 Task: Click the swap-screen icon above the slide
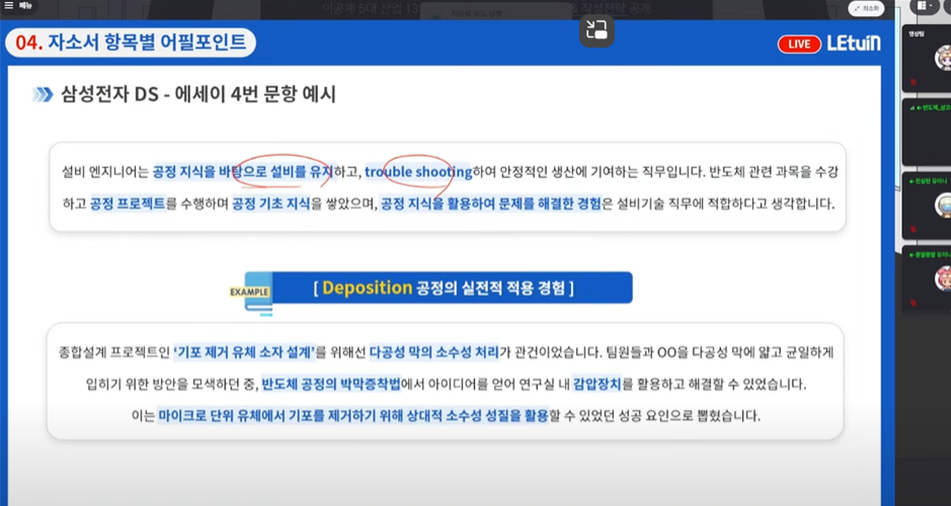(x=596, y=29)
